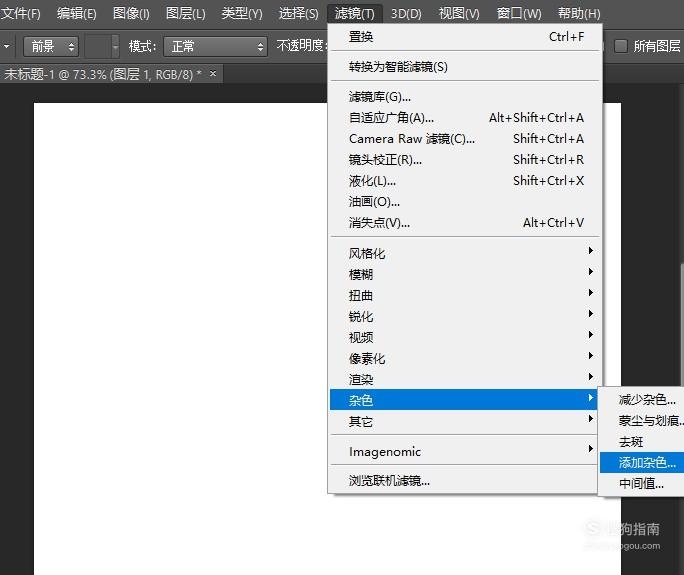This screenshot has height=575, width=684.
Task: Open the 前景 fill source dropdown
Action: 51,46
